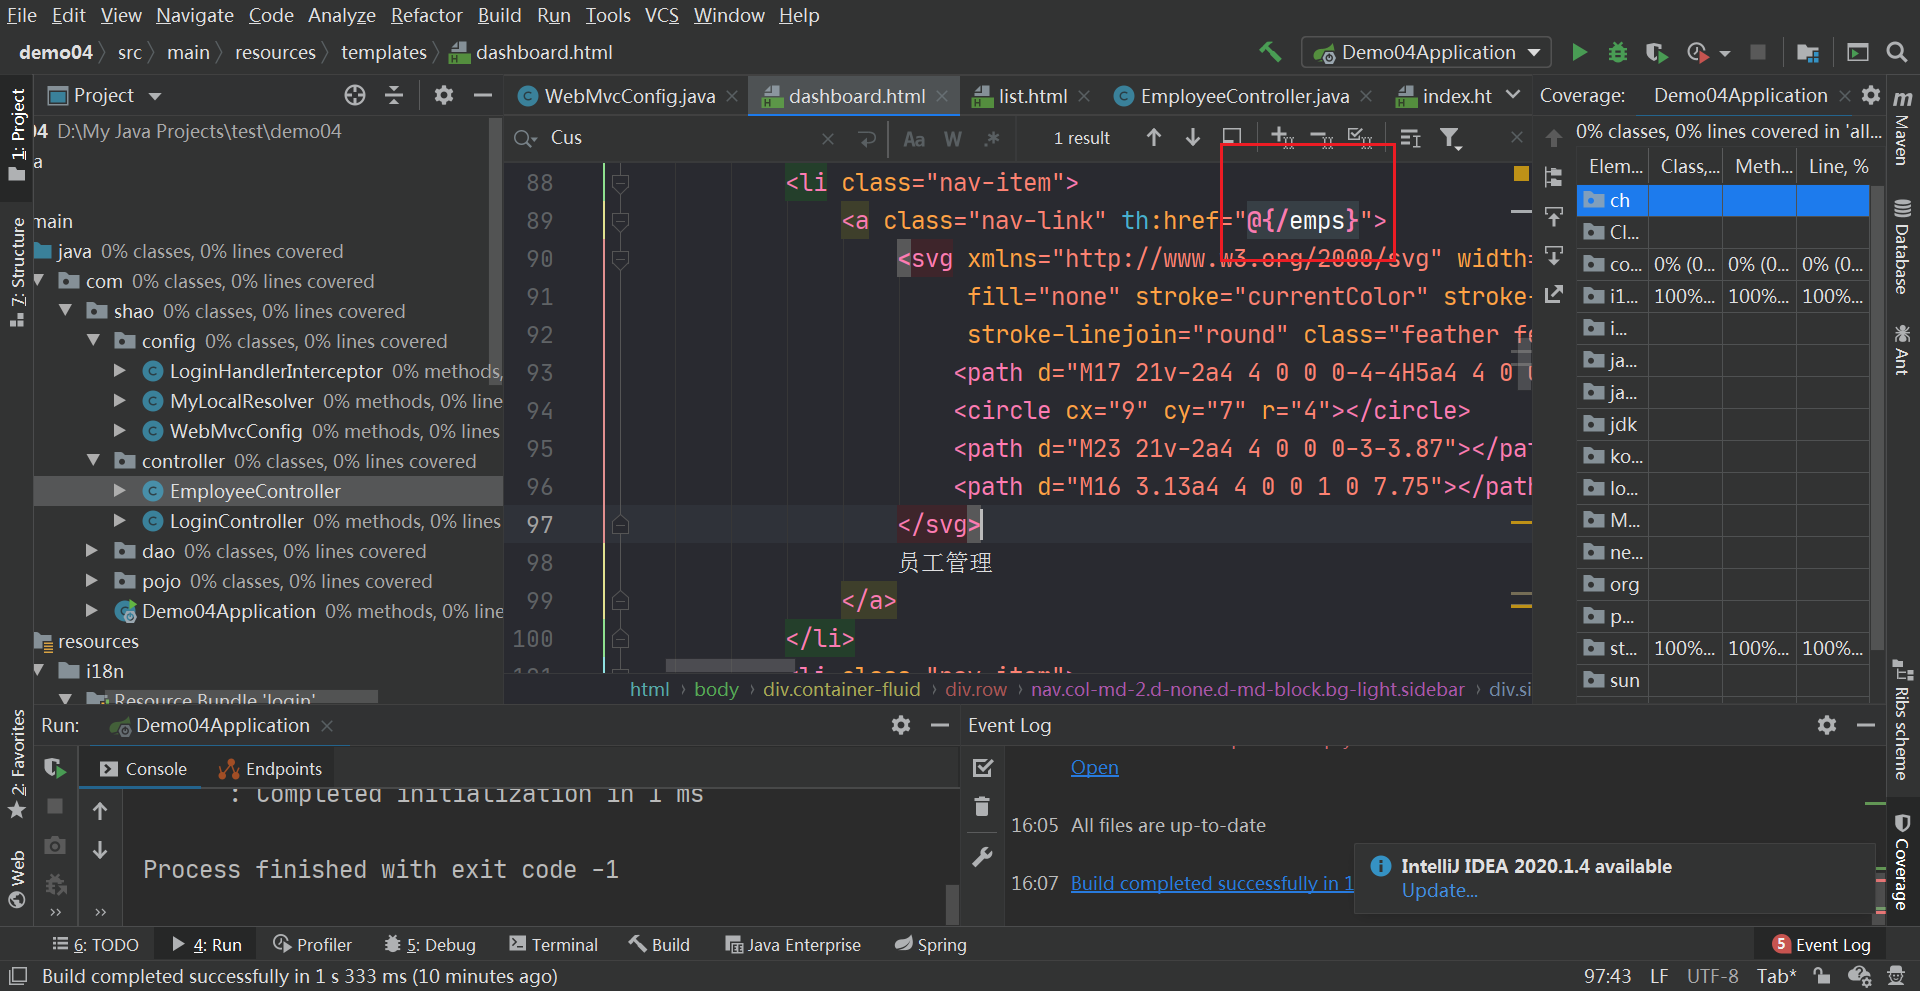
Task: Switch to Endpoints tab in Run panel
Action: coord(271,769)
